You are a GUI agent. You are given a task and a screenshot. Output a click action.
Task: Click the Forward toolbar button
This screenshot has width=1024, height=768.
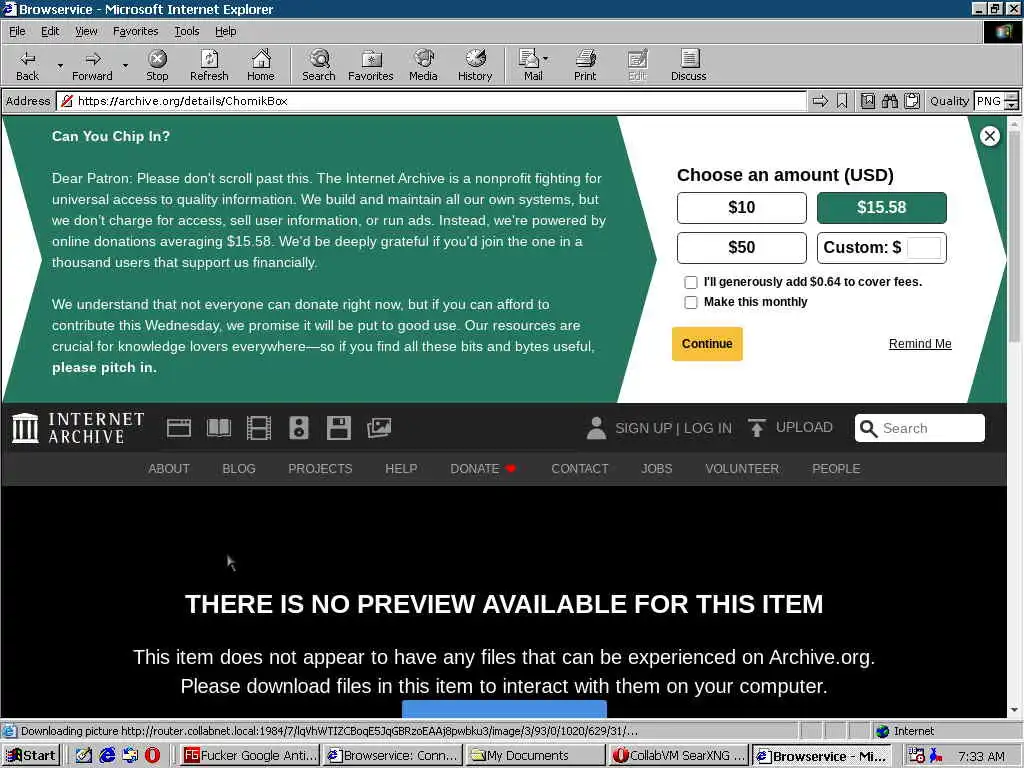(92, 65)
